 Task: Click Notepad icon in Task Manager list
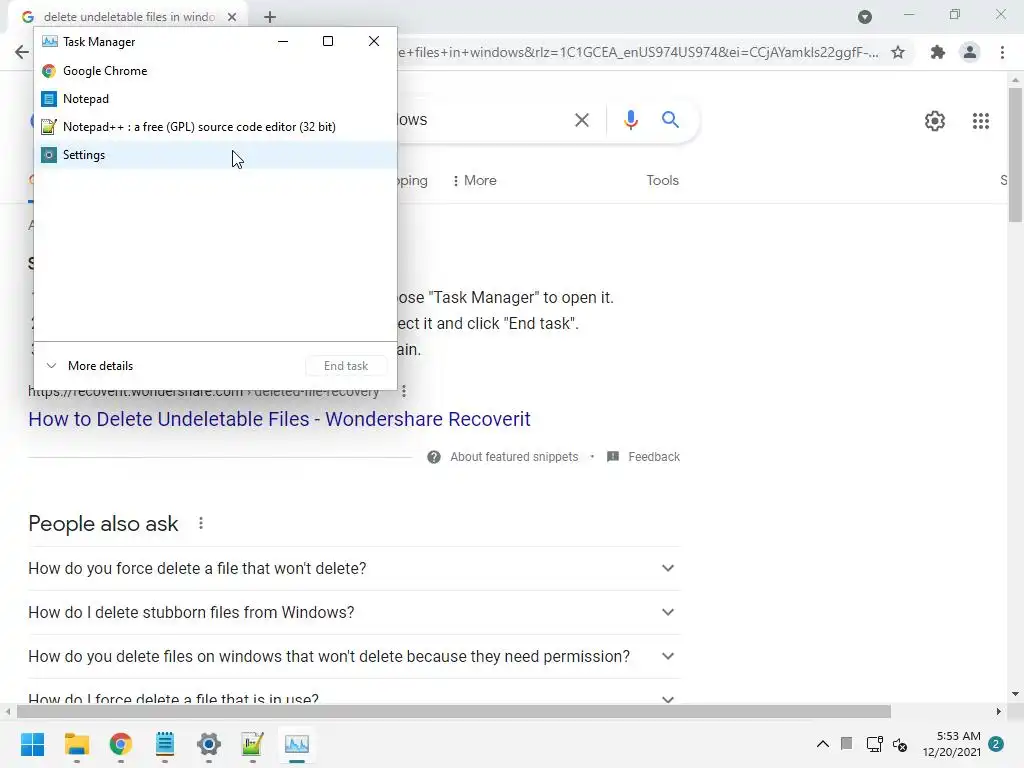click(49, 99)
